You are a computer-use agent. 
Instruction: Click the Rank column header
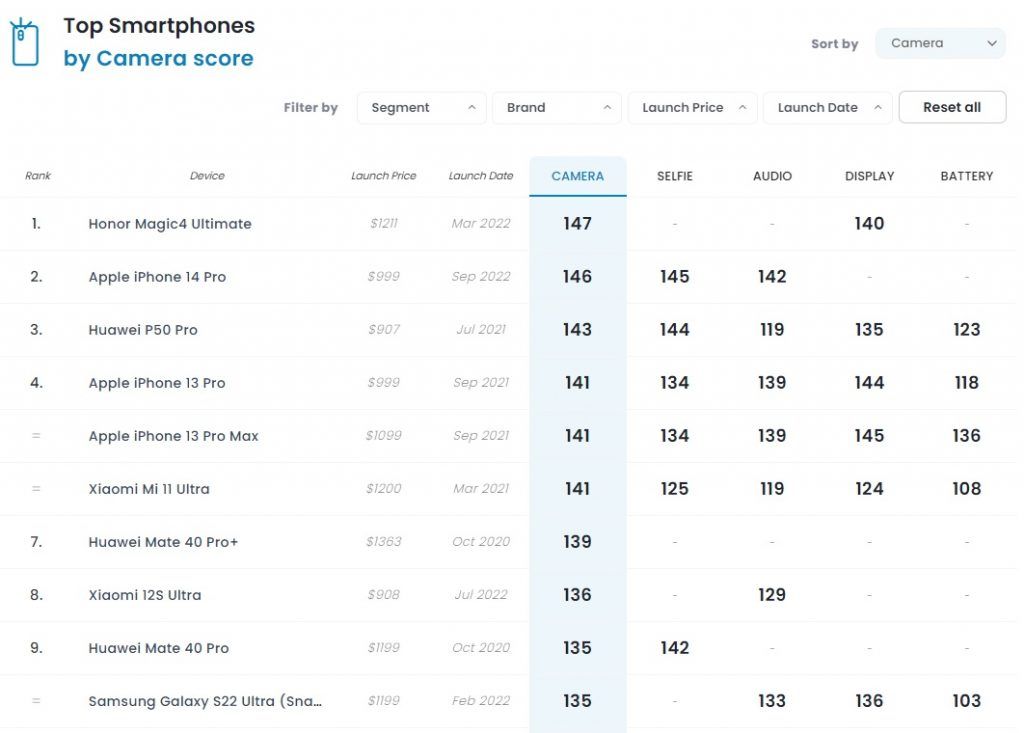[x=38, y=176]
